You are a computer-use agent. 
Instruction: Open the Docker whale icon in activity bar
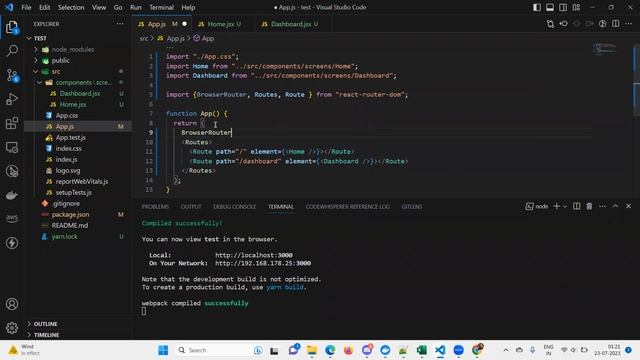[12, 195]
